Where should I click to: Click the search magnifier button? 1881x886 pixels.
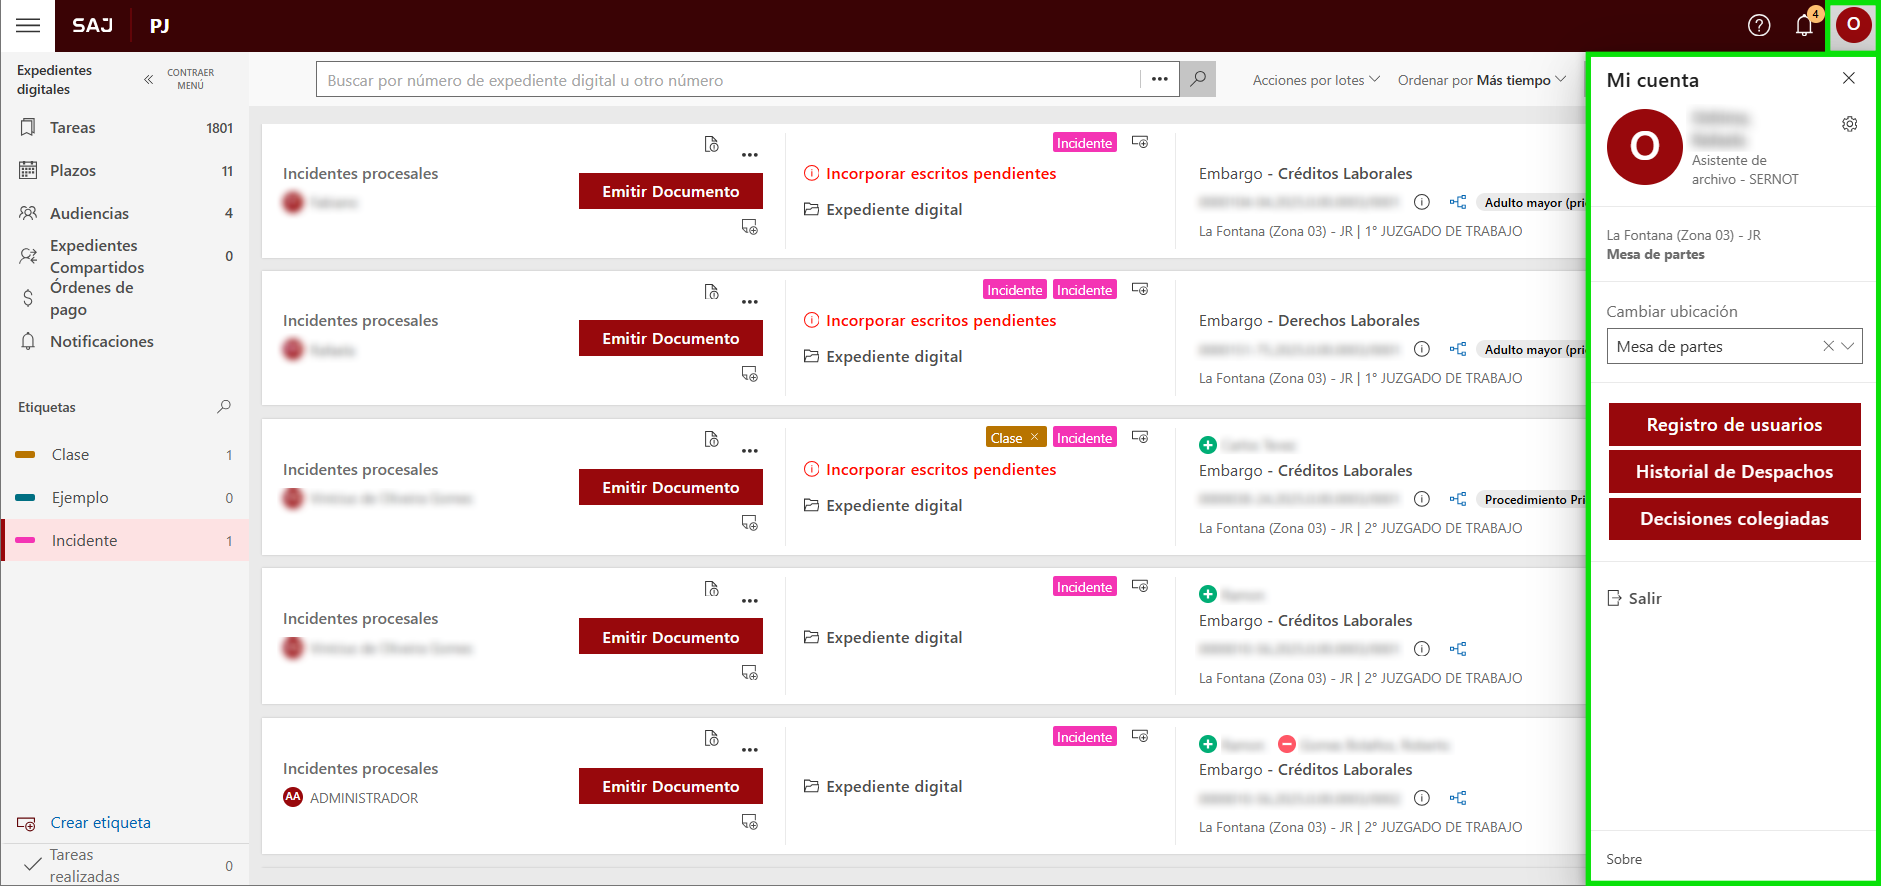click(1197, 79)
